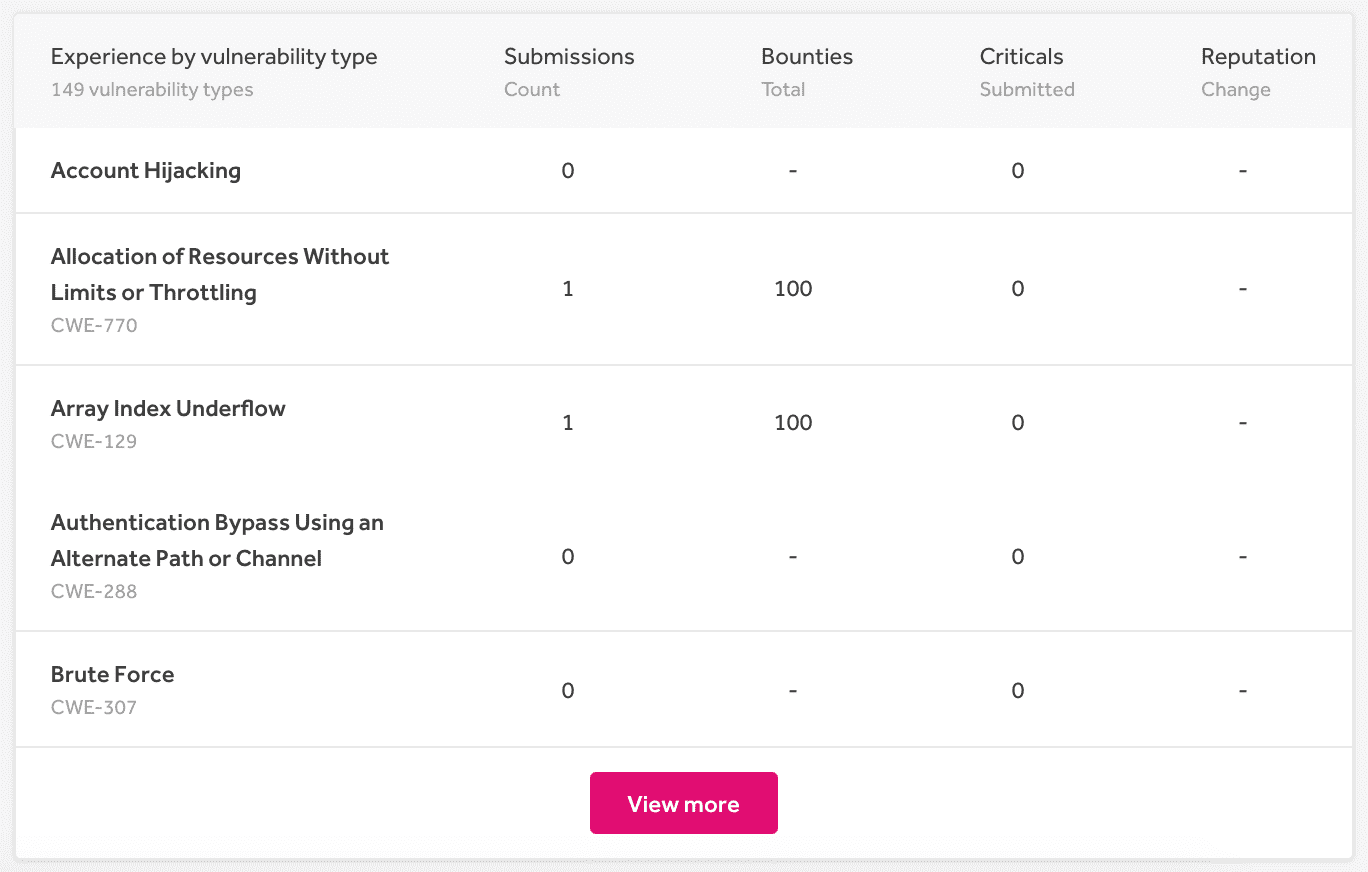1368x872 pixels.
Task: Click criticals value in Brute Force row
Action: point(1017,691)
